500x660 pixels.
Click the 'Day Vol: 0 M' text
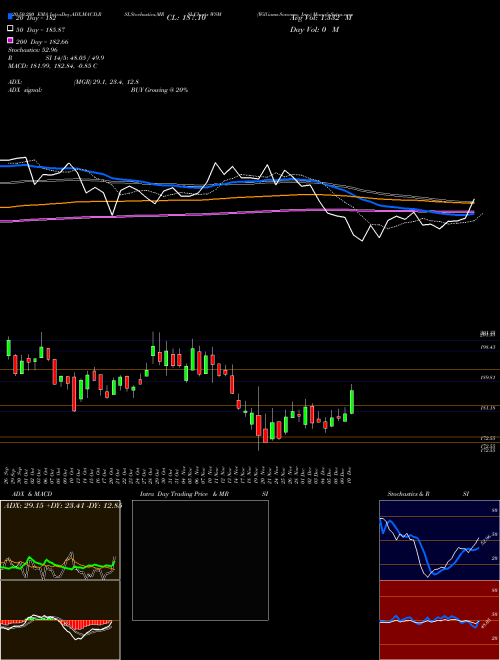pos(314,30)
